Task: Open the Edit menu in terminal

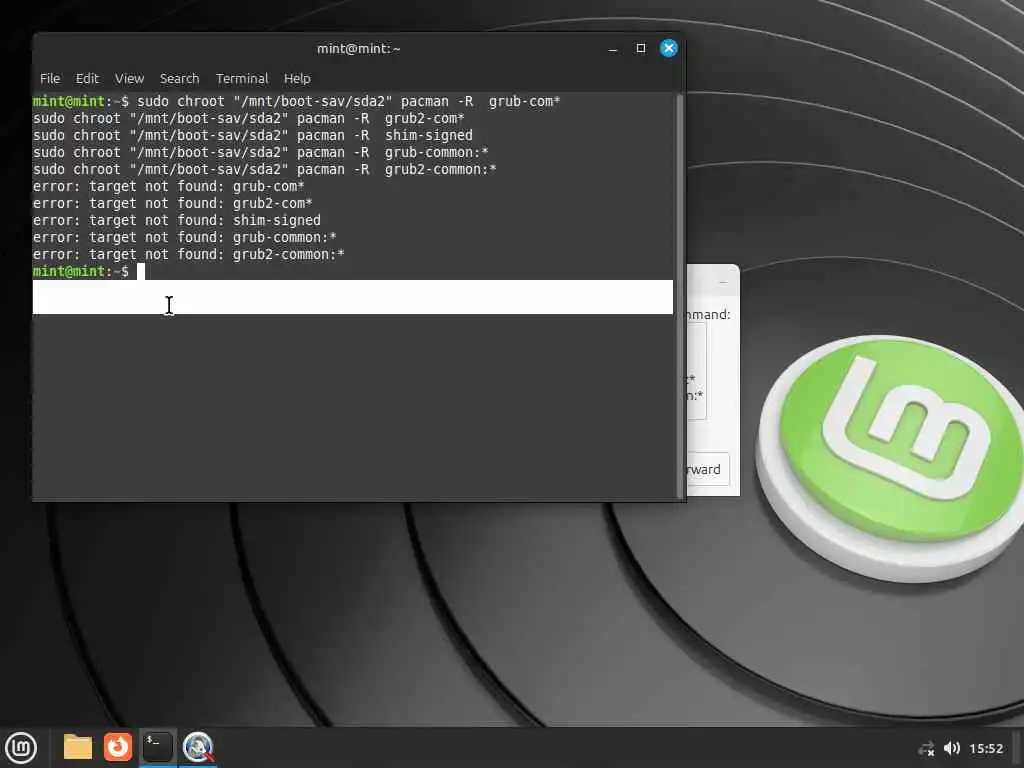Action: click(87, 78)
